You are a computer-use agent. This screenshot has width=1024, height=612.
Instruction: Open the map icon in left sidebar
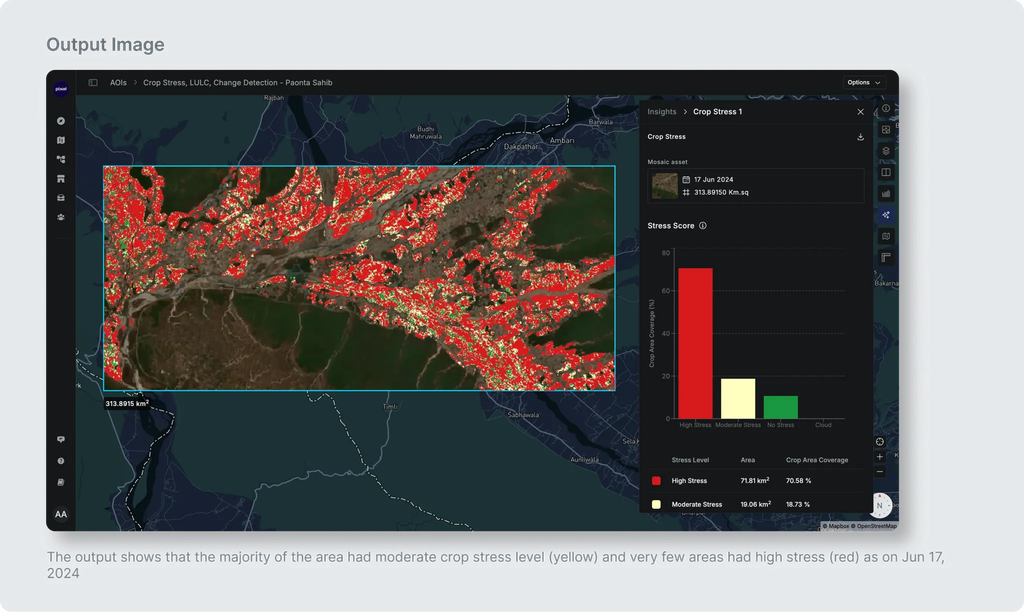[x=61, y=140]
